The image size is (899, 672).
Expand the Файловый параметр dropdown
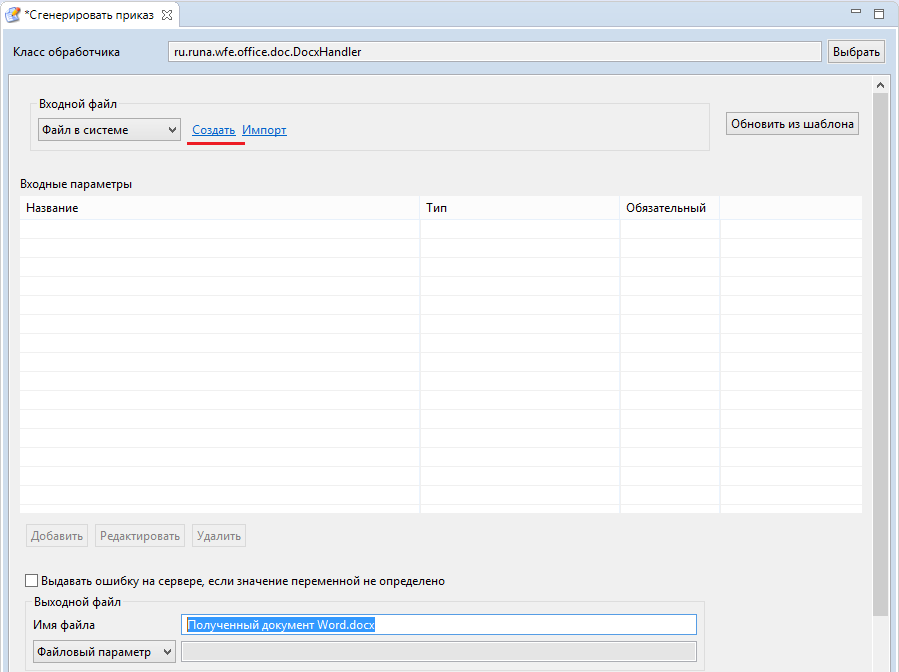[104, 652]
